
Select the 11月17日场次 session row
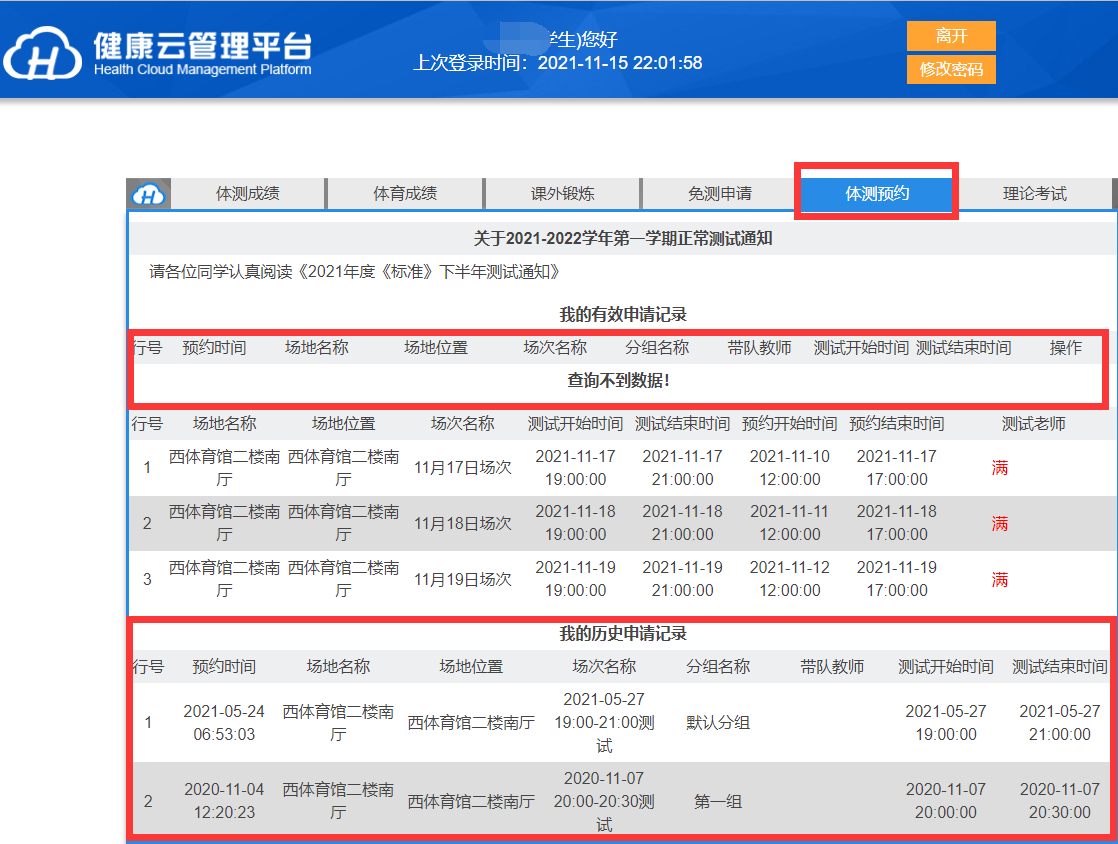[x=462, y=468]
